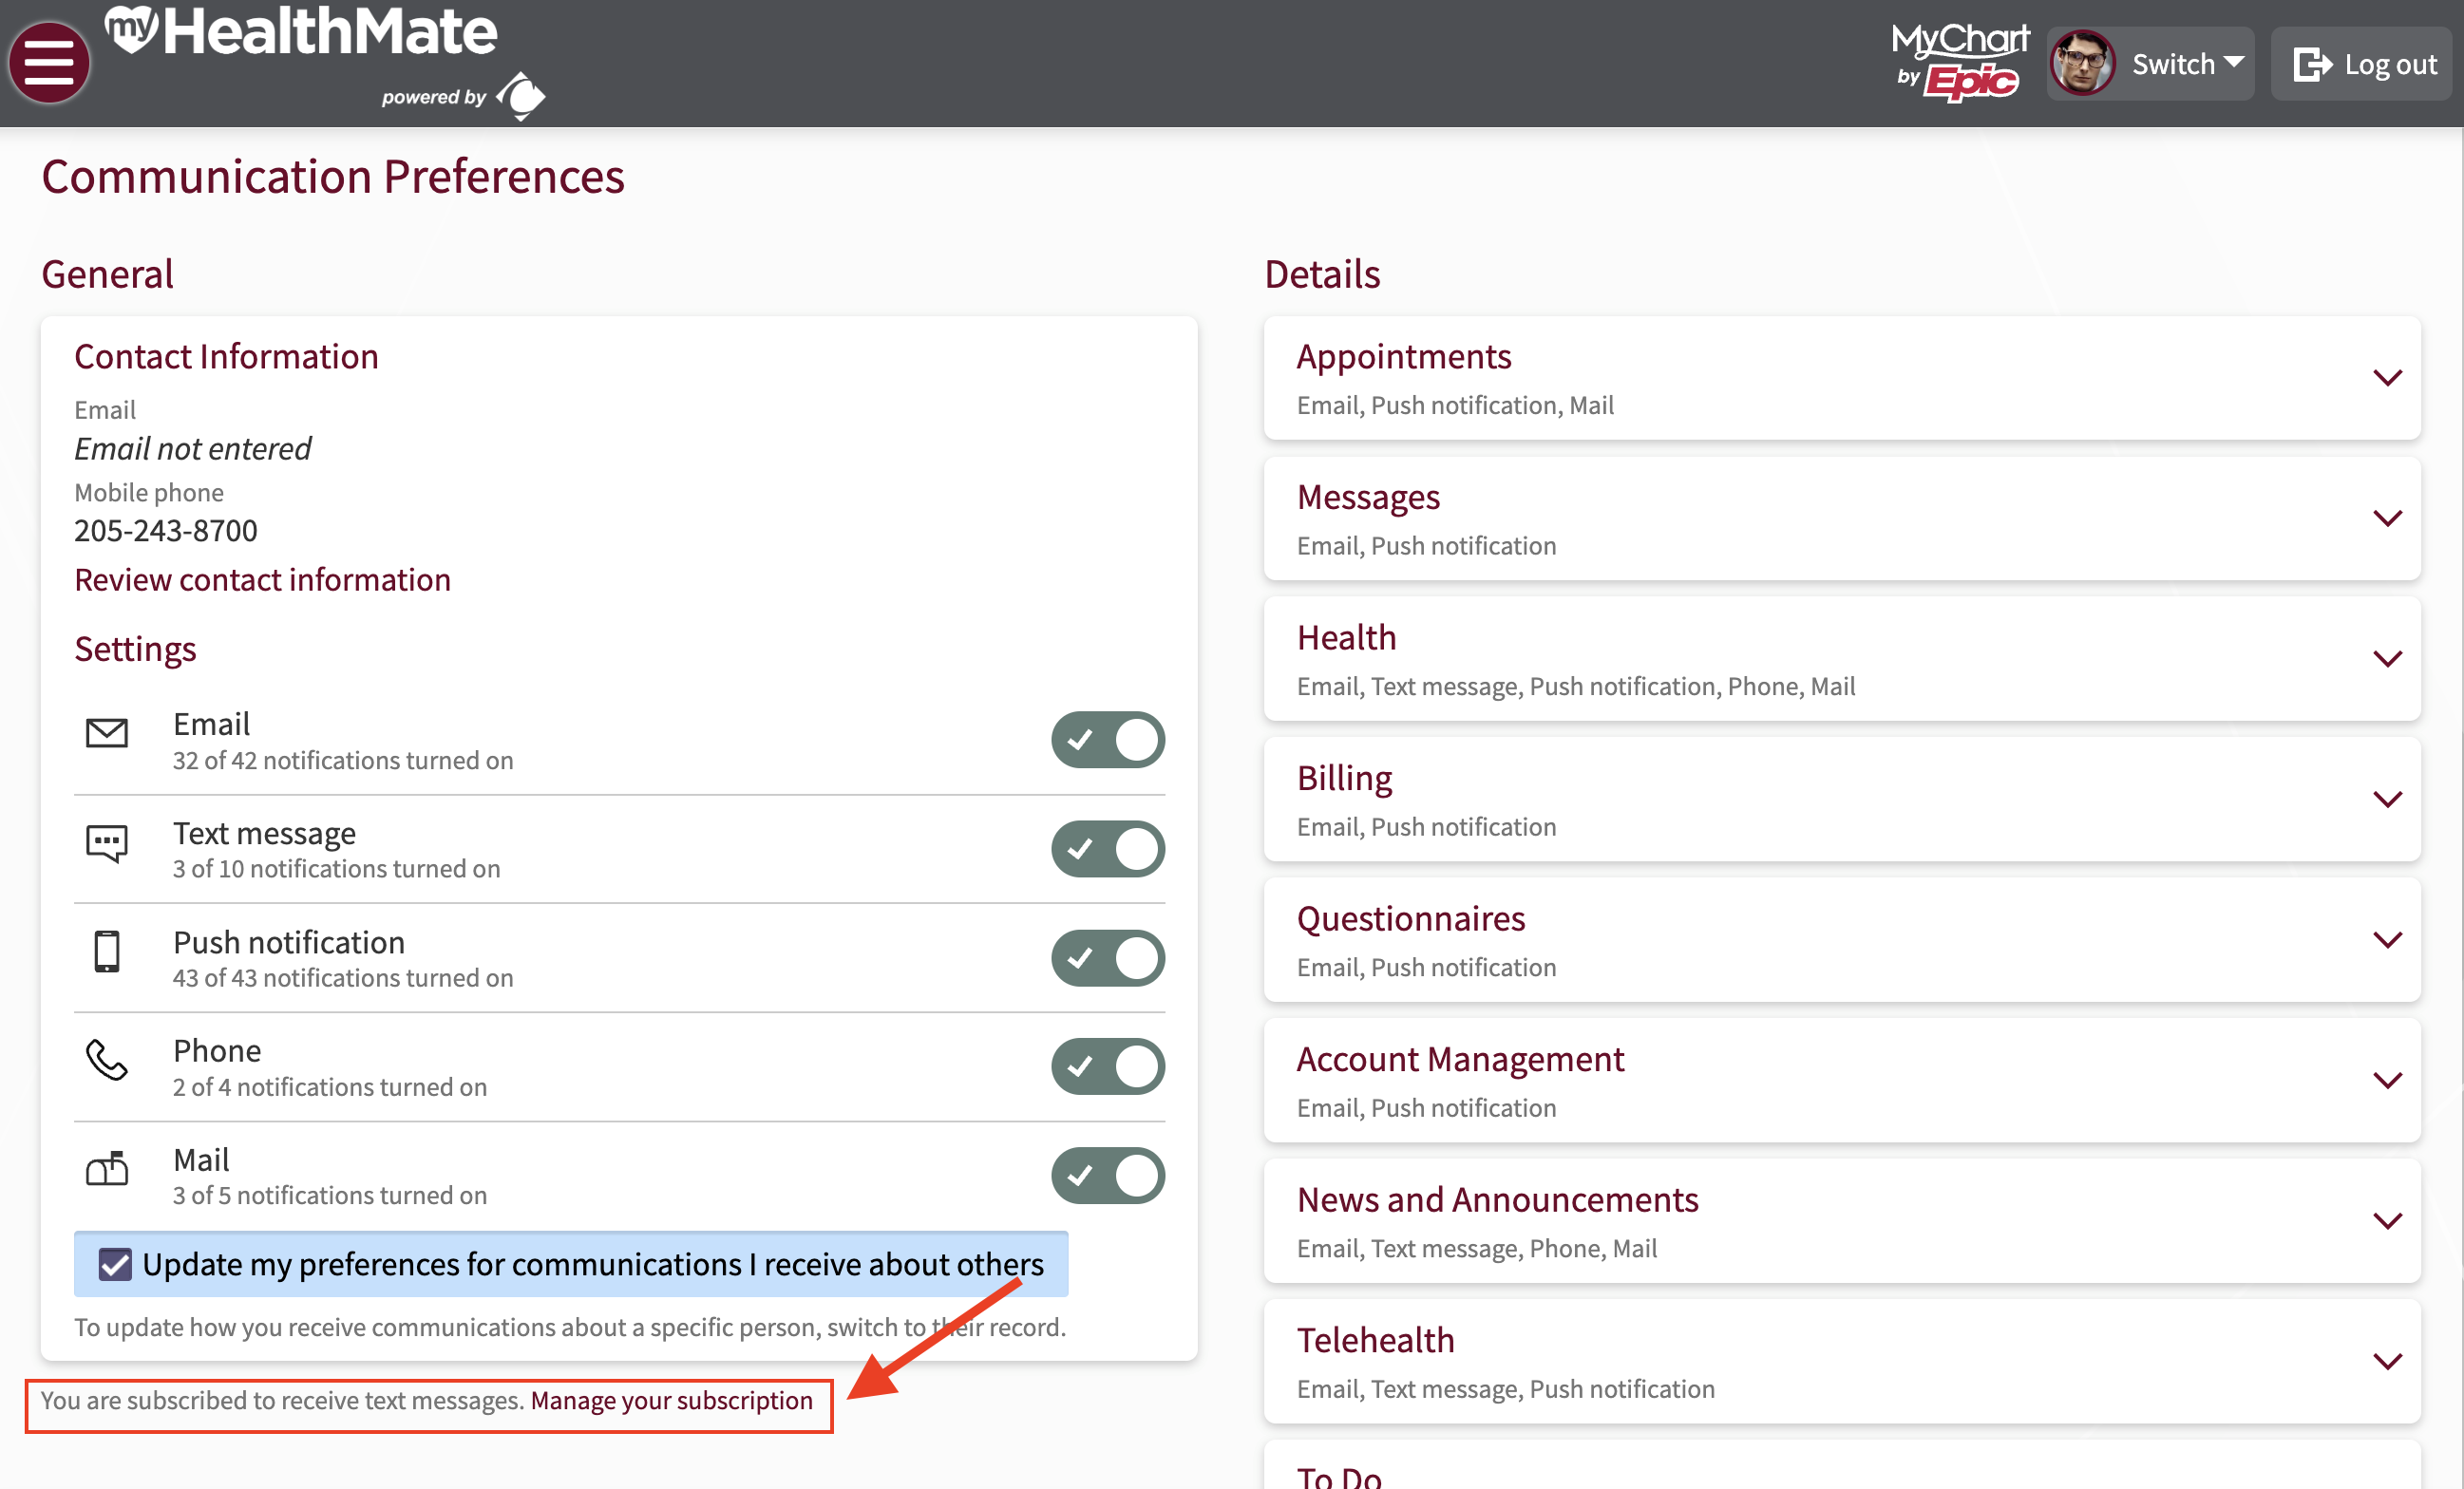The height and width of the screenshot is (1489, 2464).
Task: Uncheck preferences for communications about others
Action: (115, 1263)
